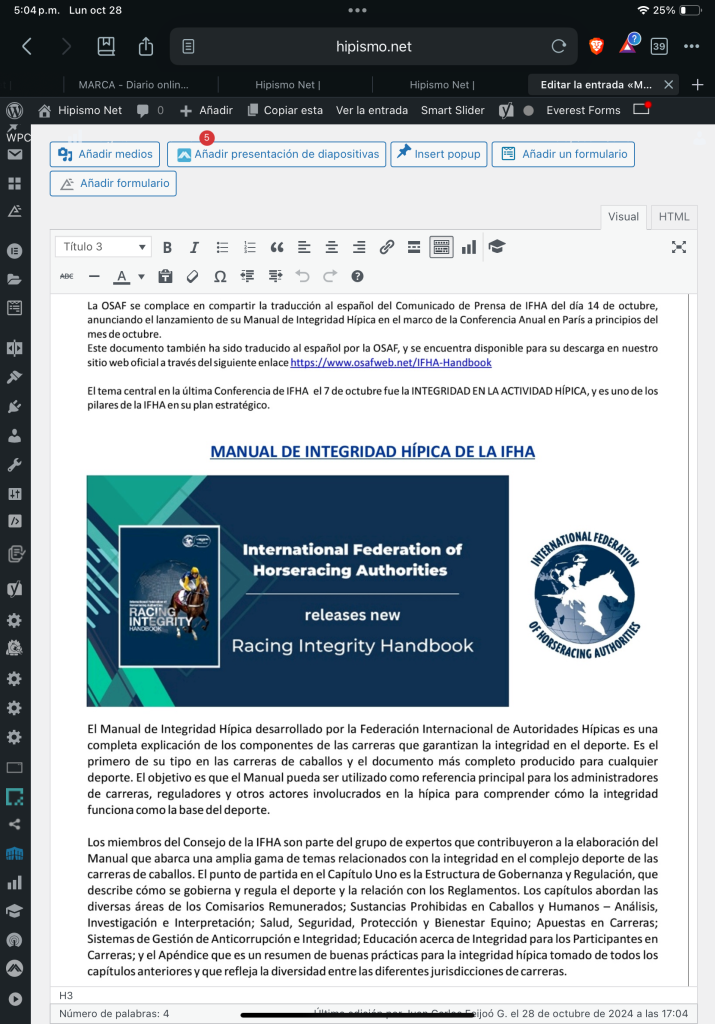Screen dimensions: 715x1024
Task: Clear formatting with the eraser icon
Action: [x=192, y=277]
